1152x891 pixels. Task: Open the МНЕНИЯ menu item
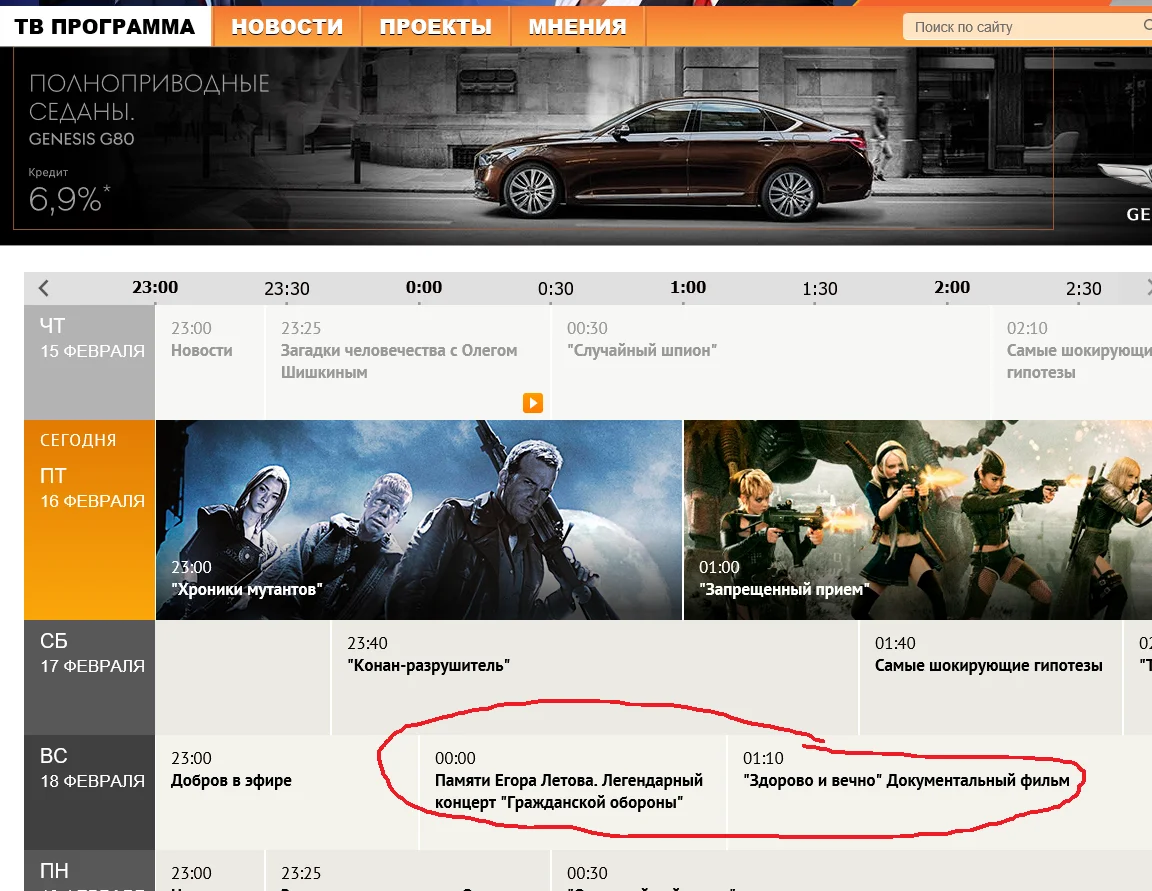577,26
